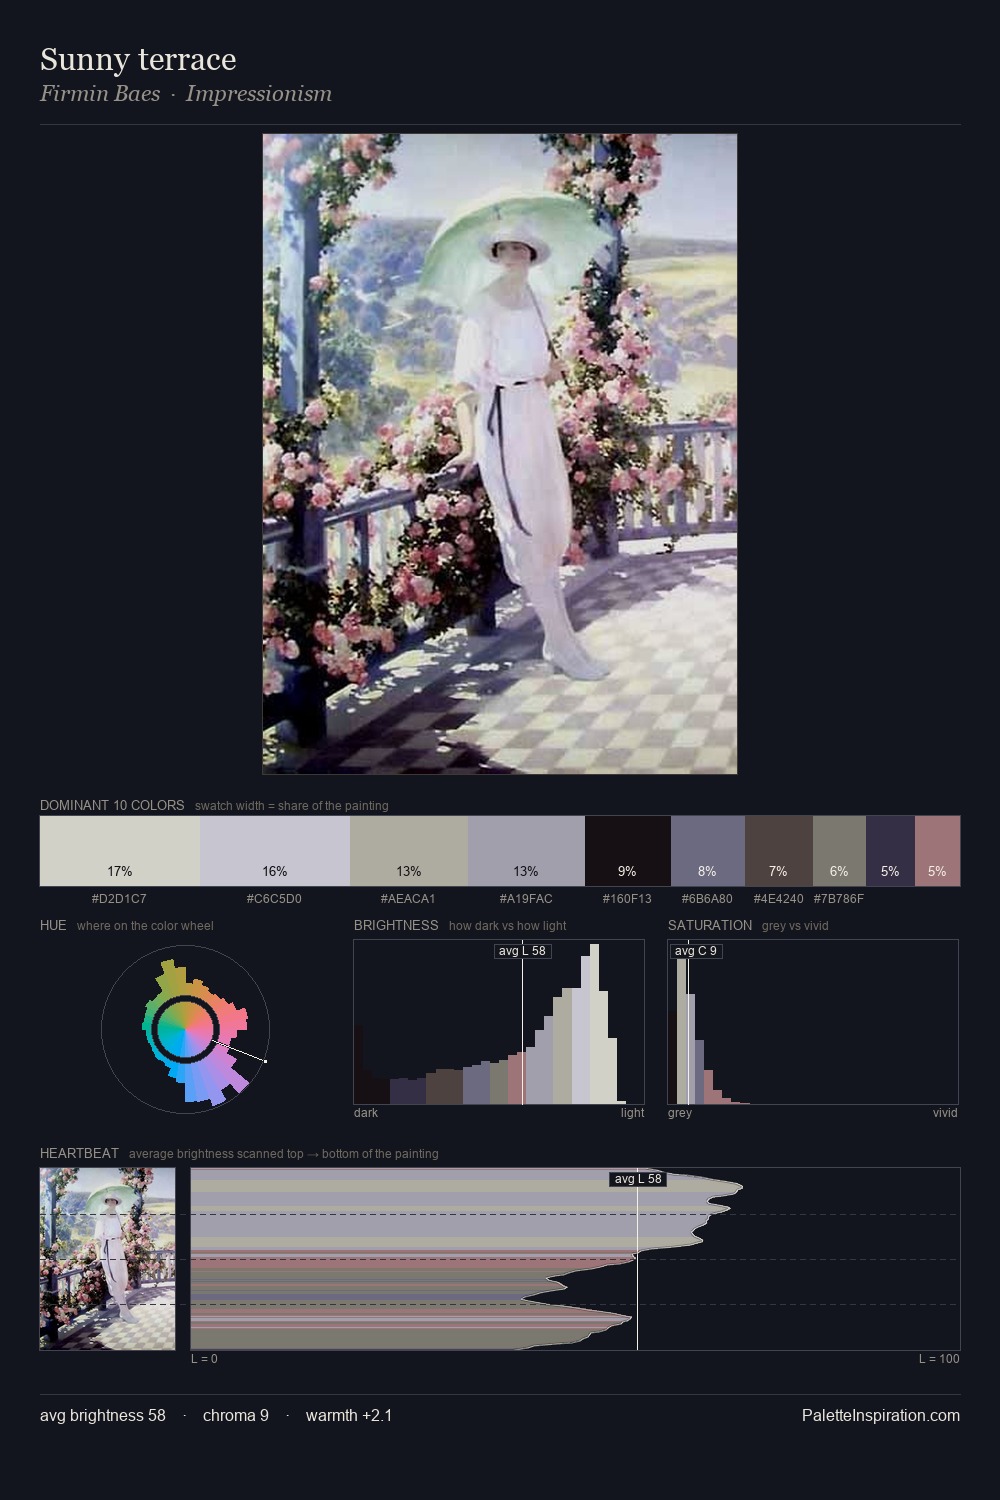Viewport: 1000px width, 1500px height.
Task: Click the 'BRIGHTNESS' section heading
Action: coord(396,925)
